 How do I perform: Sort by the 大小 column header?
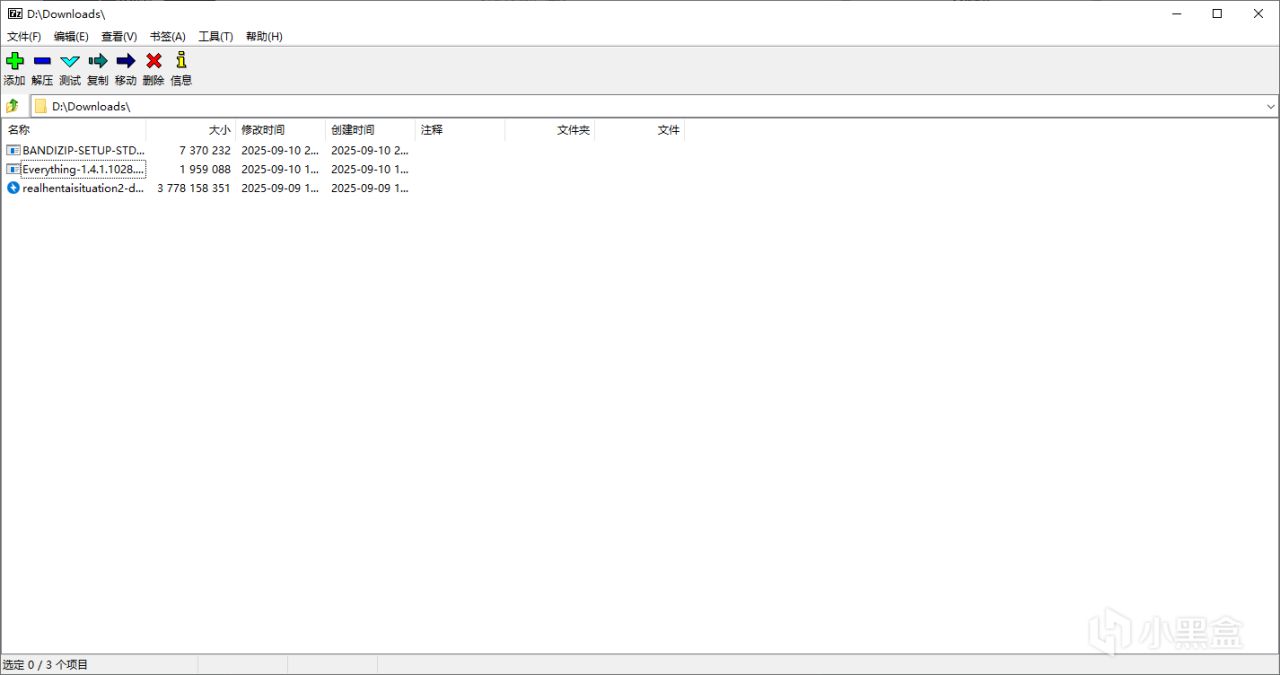[x=191, y=130]
